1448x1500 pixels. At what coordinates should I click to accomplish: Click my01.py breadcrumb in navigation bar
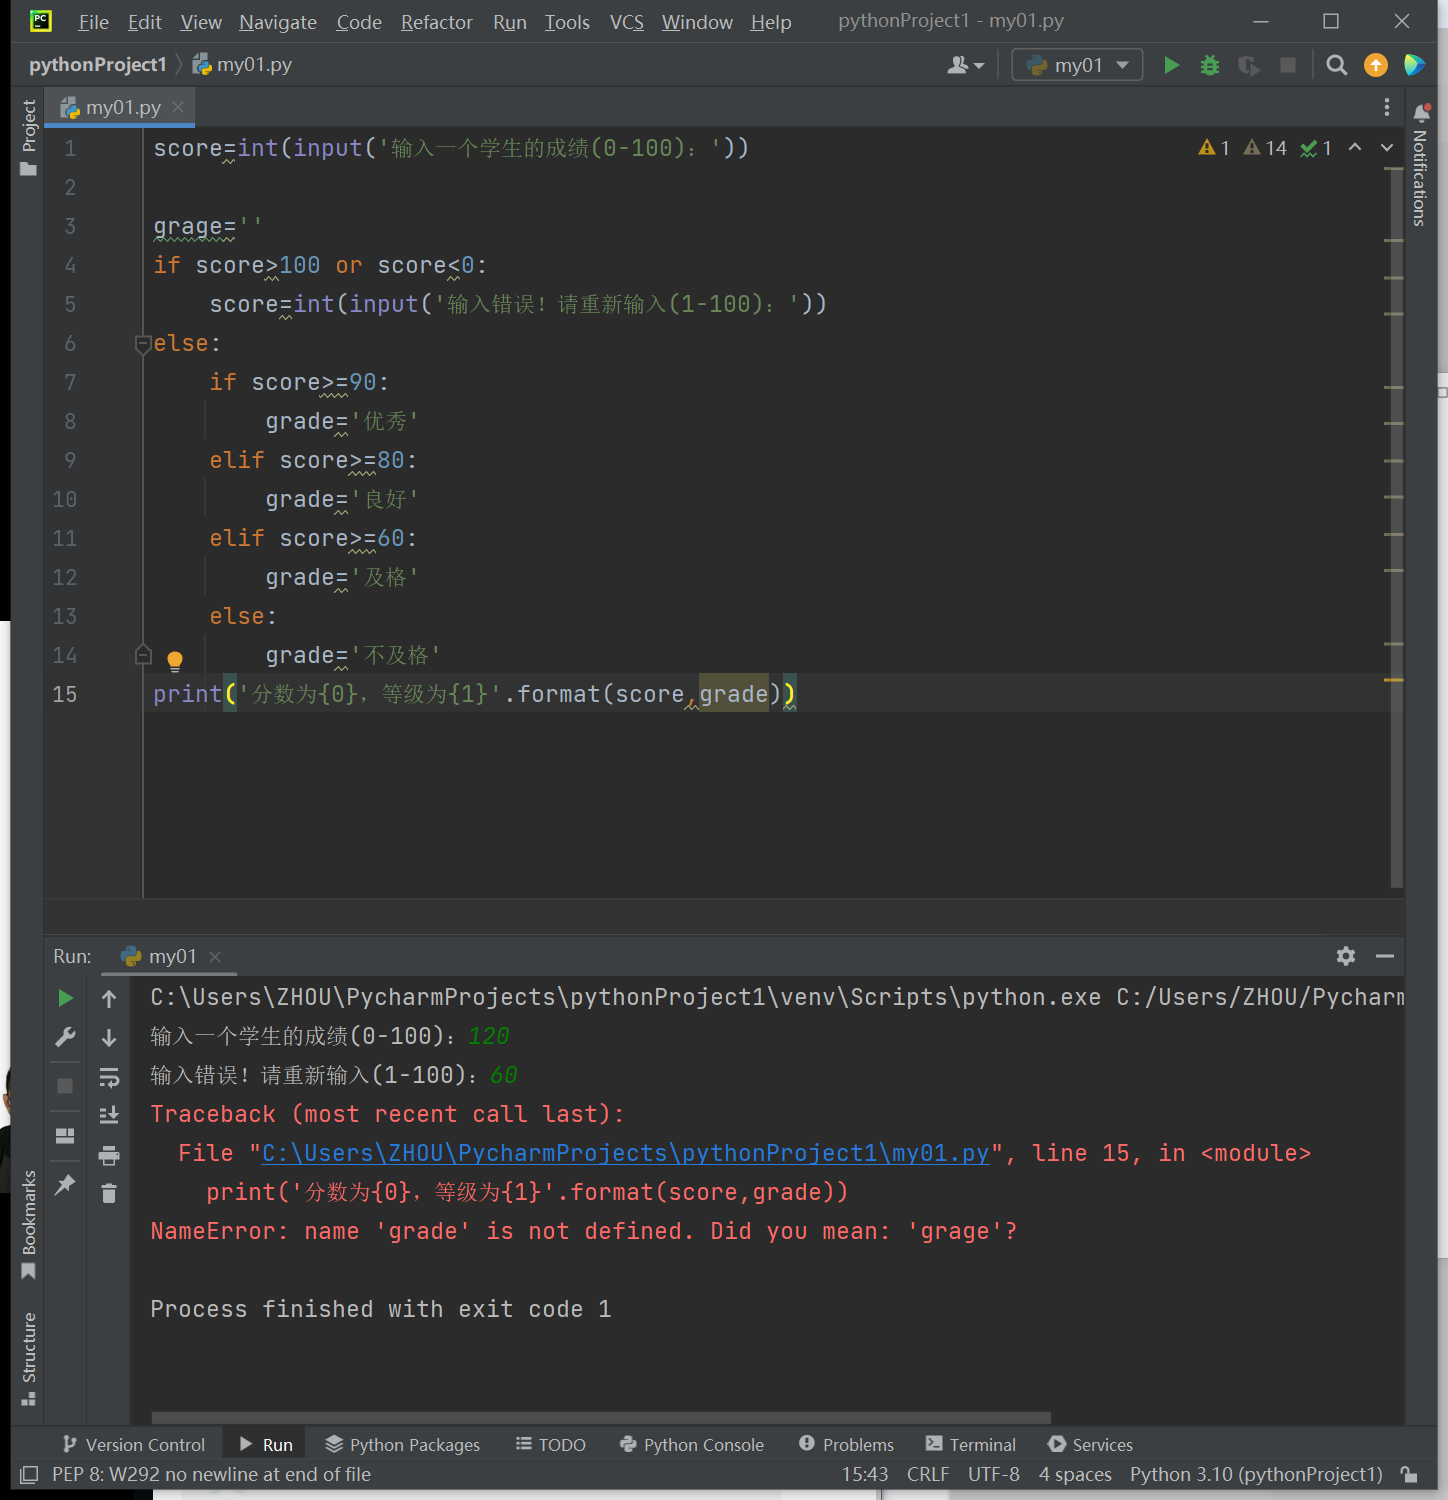242,65
